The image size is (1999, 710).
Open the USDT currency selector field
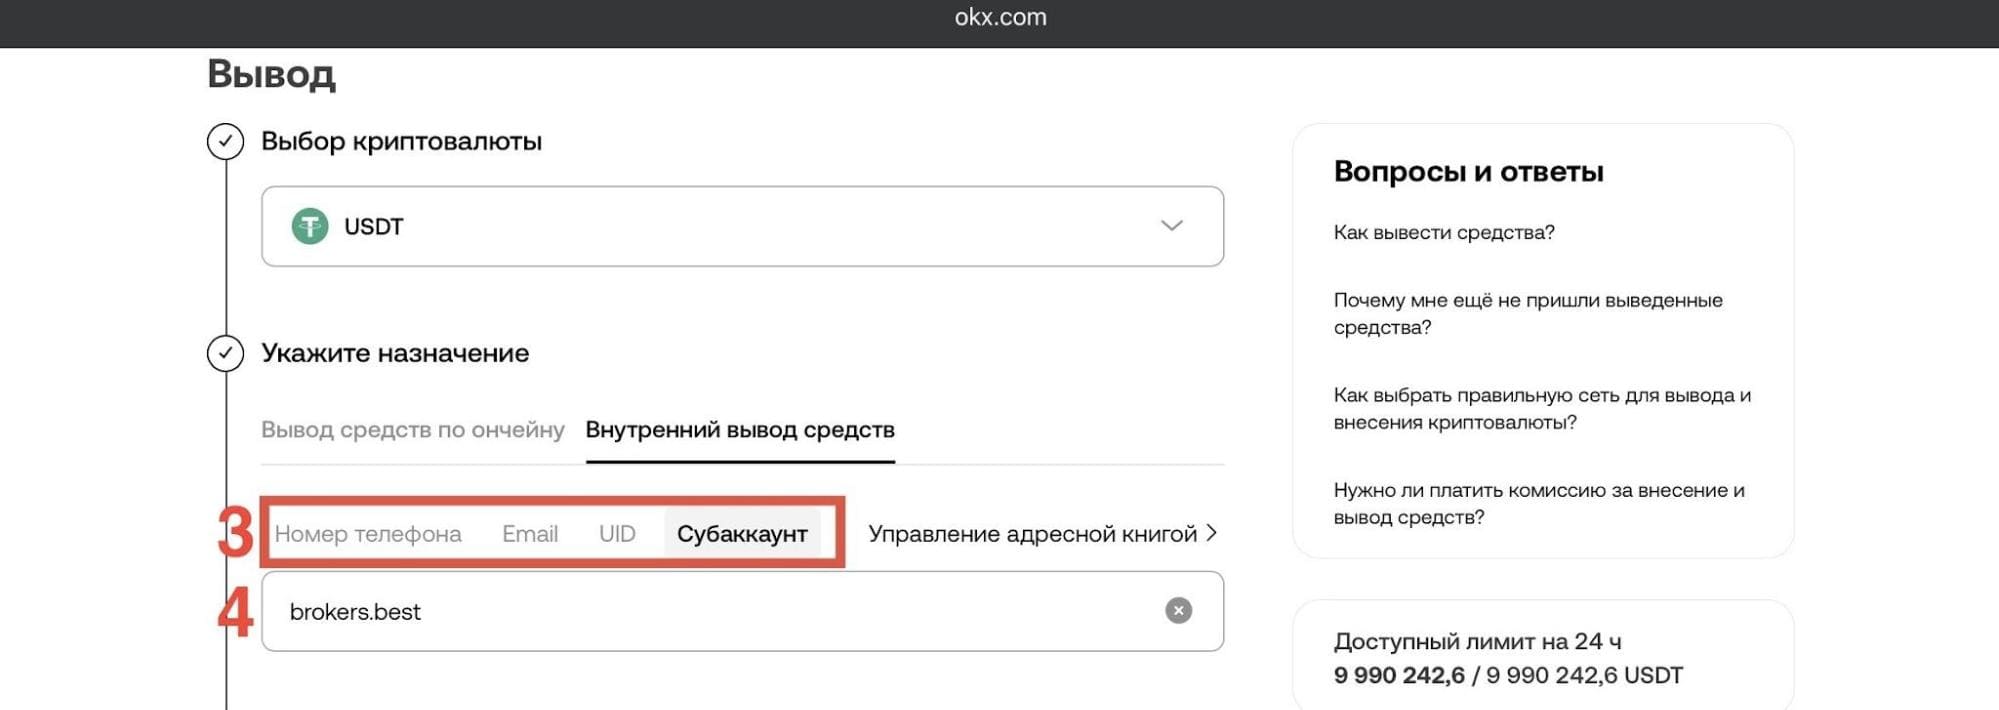click(742, 226)
